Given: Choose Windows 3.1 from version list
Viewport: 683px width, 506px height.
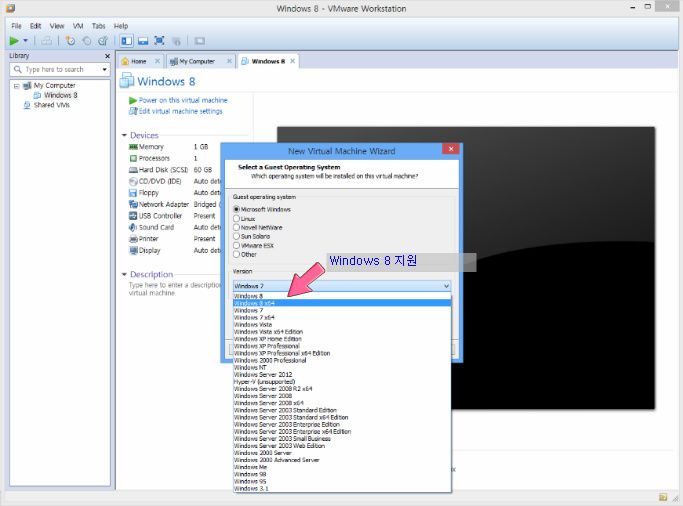Looking at the screenshot, I should click(342, 489).
